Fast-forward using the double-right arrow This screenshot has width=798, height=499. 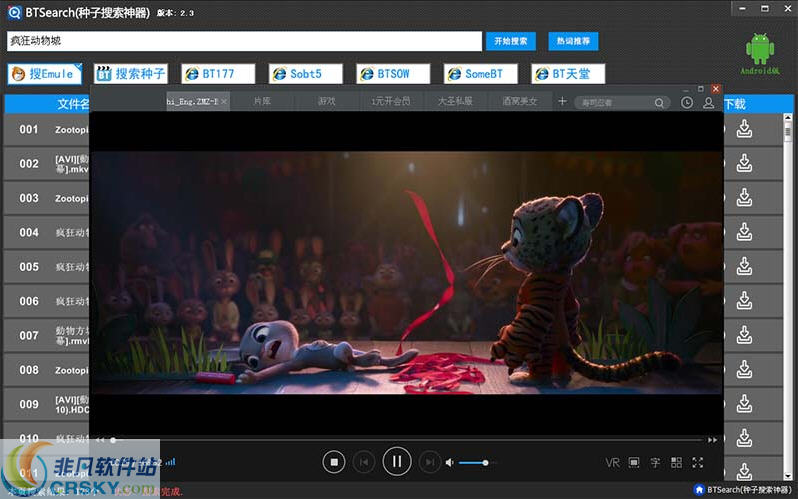712,440
